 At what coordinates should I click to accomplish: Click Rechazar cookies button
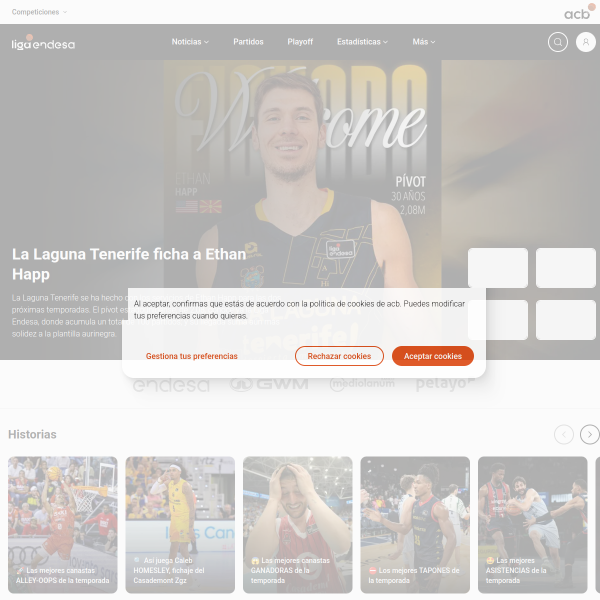339,356
